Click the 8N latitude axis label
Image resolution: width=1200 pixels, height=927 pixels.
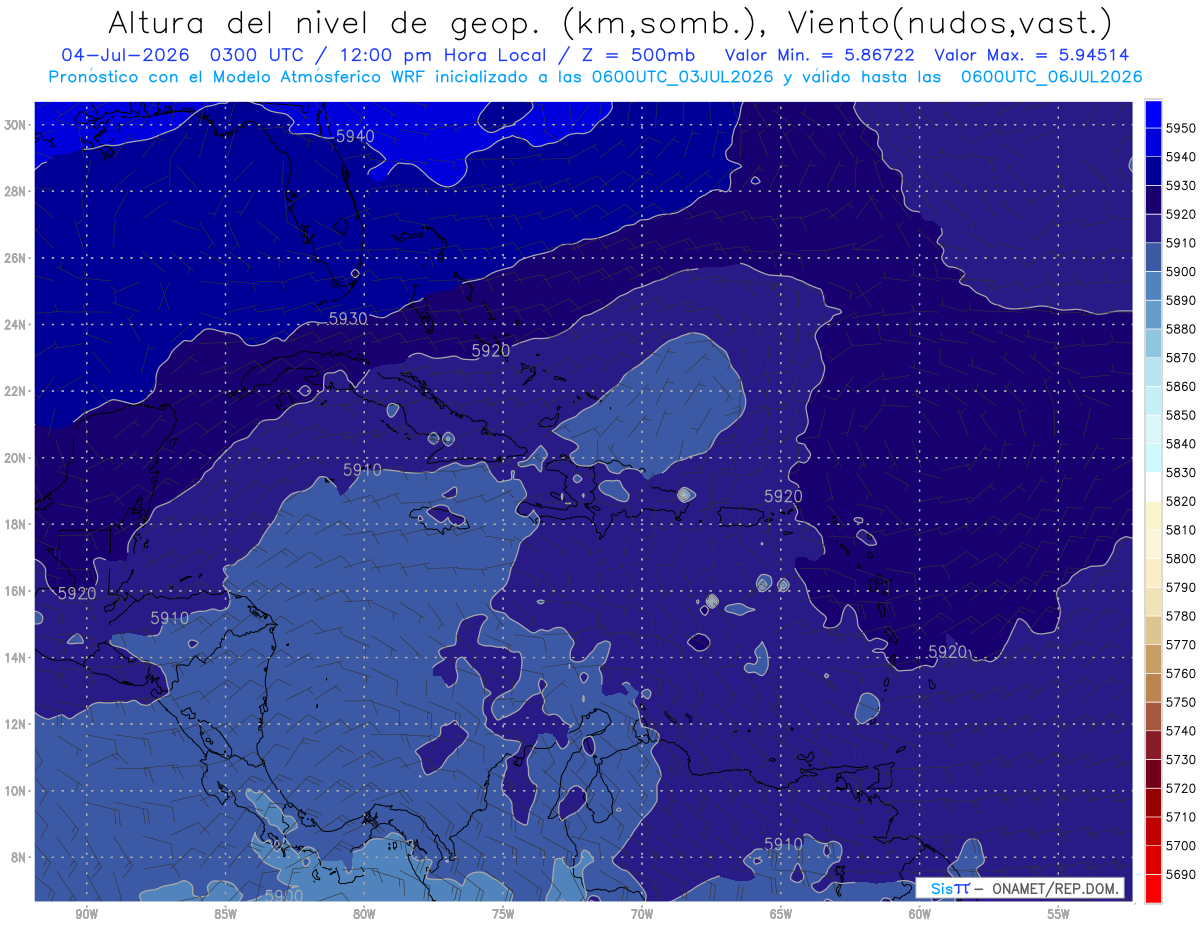(18, 857)
